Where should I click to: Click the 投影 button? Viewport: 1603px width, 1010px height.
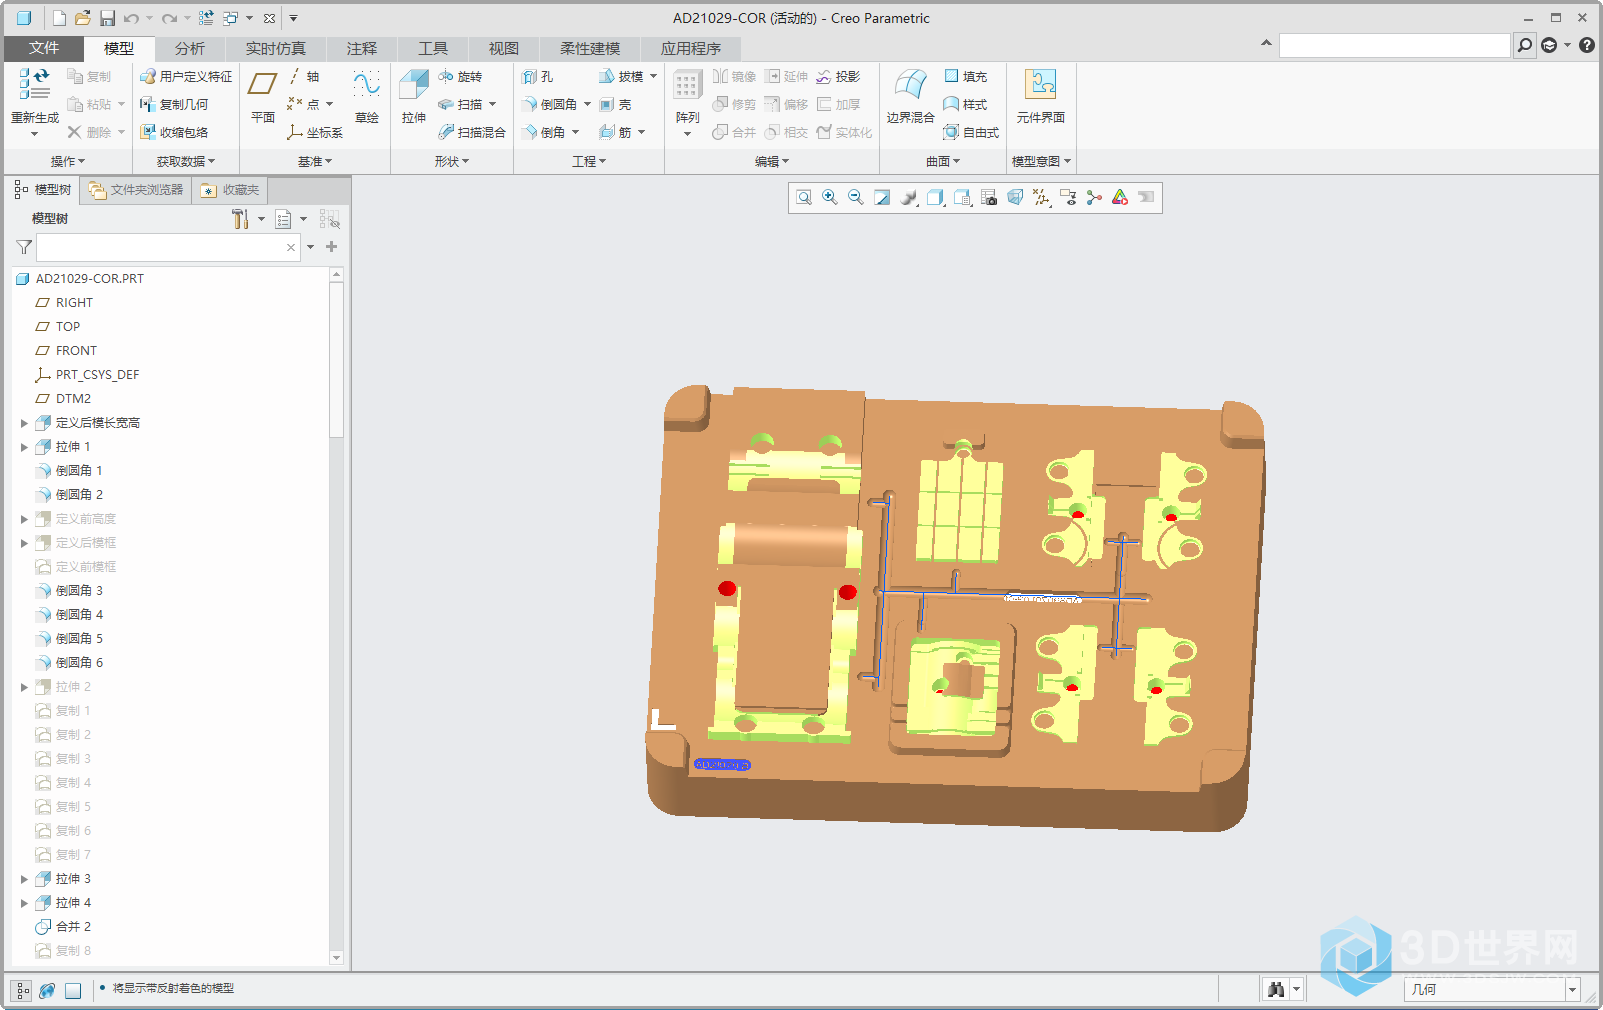pos(838,76)
